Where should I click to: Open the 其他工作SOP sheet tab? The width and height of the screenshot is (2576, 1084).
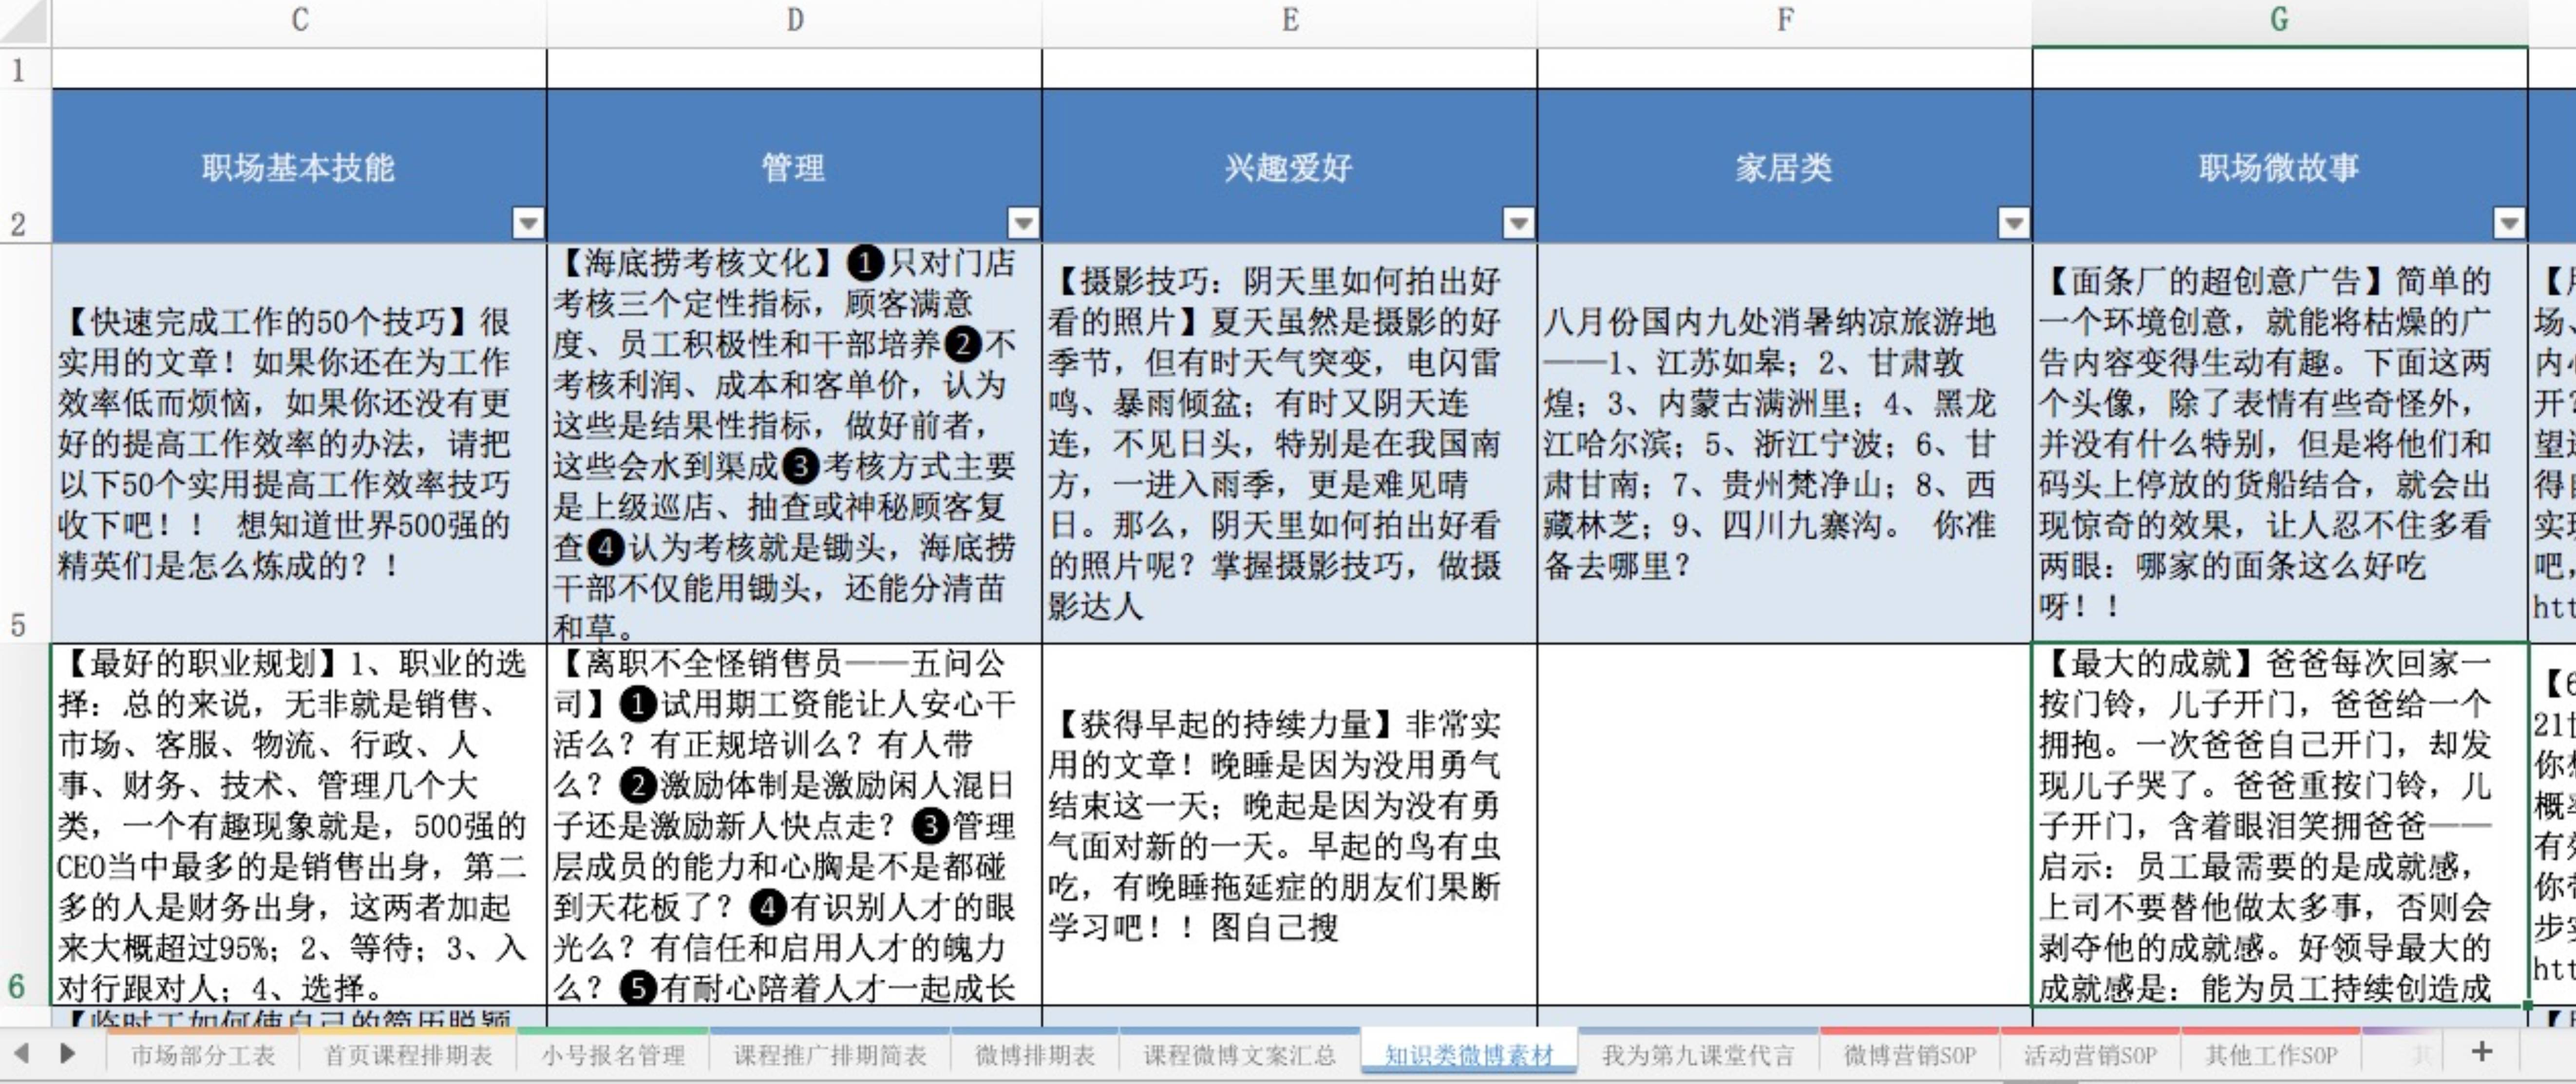point(2271,1055)
